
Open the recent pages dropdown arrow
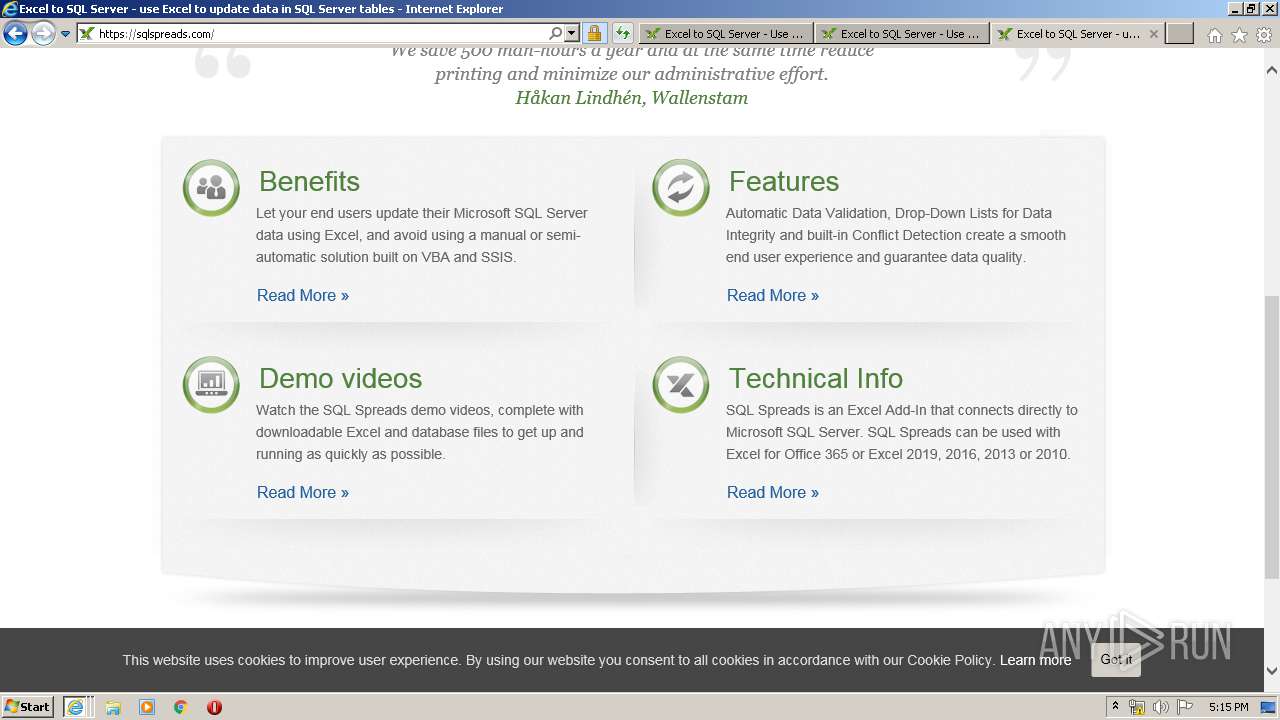click(65, 34)
